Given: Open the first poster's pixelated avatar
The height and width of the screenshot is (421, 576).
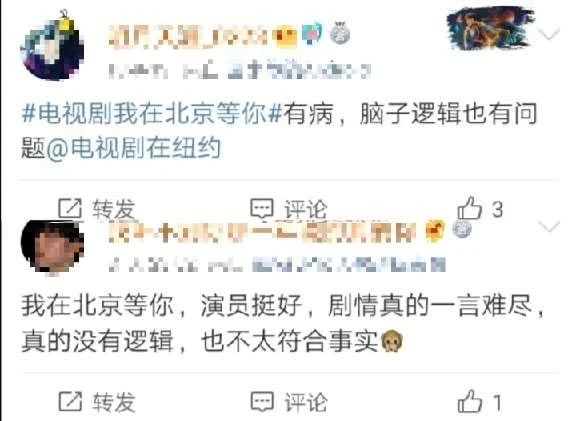Looking at the screenshot, I should tap(52, 46).
